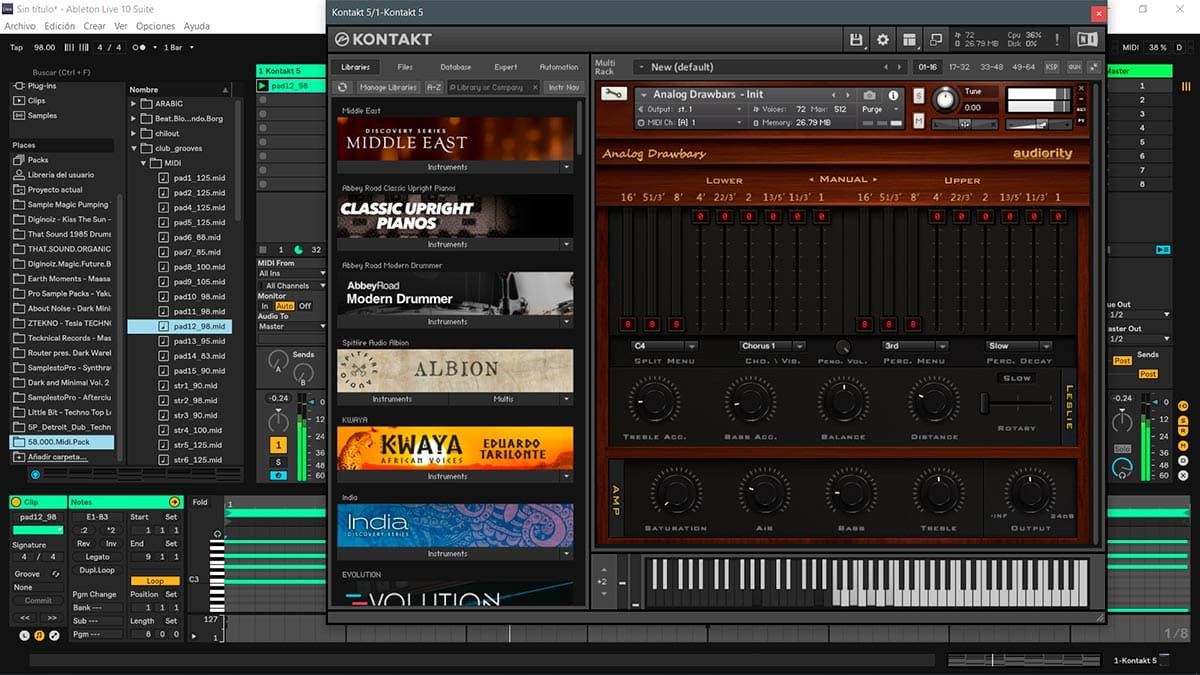Click Add folder entry in Places
The image size is (1200, 675).
(52, 456)
